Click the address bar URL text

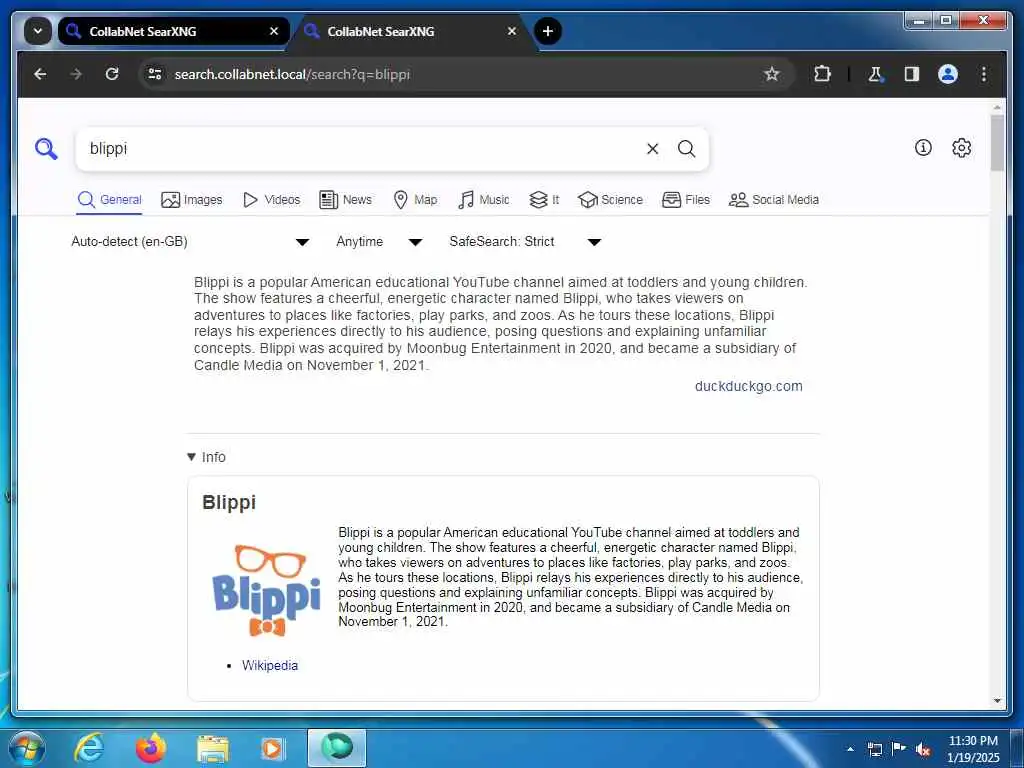point(292,74)
